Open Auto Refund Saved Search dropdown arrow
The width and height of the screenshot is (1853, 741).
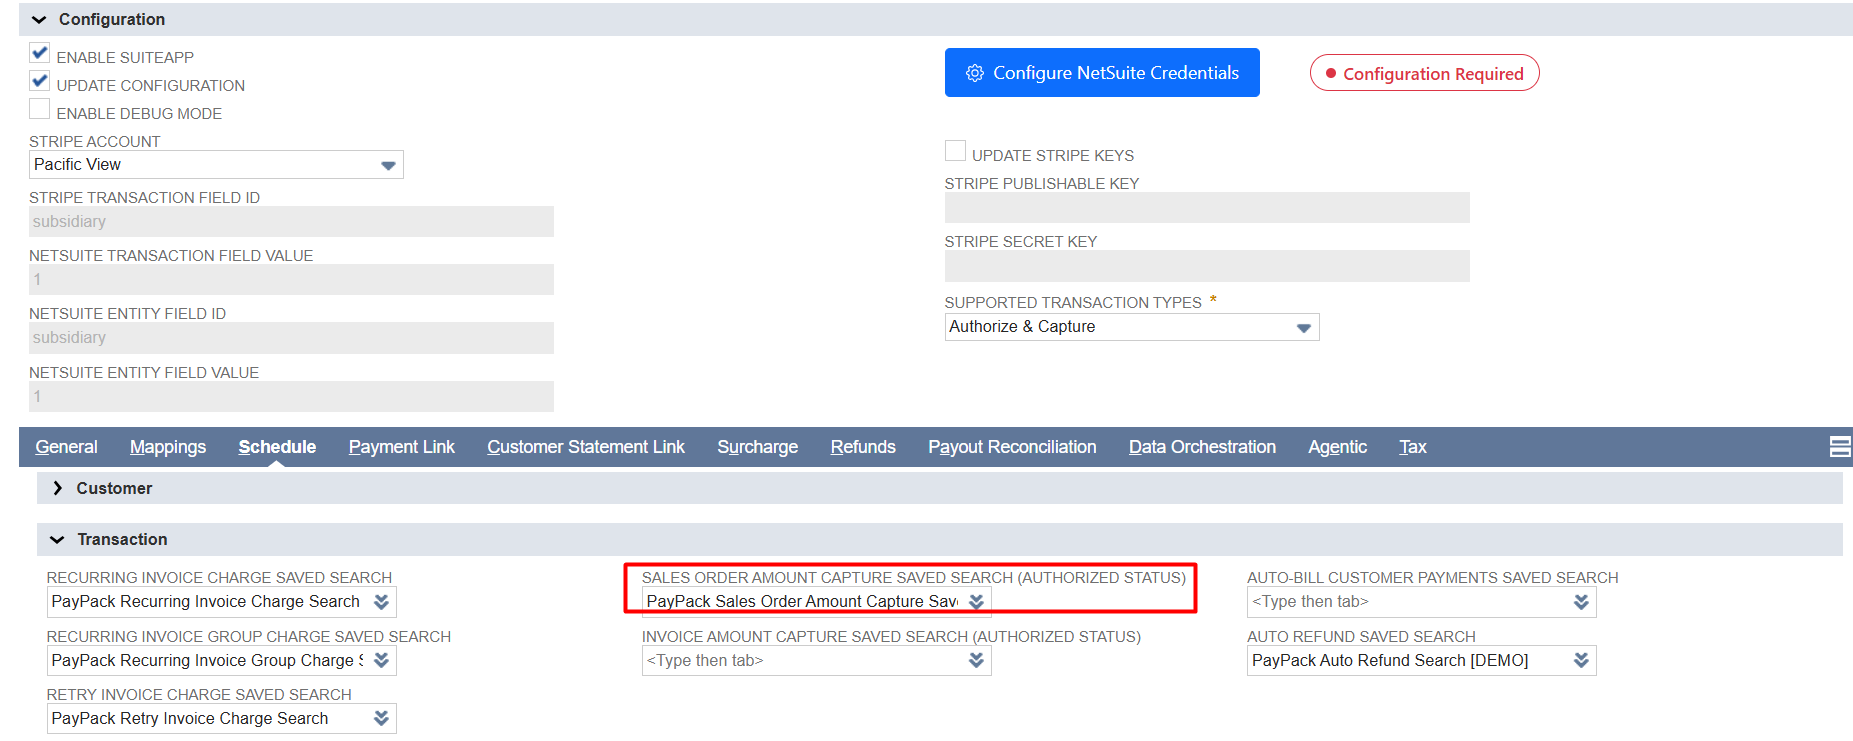(1581, 661)
